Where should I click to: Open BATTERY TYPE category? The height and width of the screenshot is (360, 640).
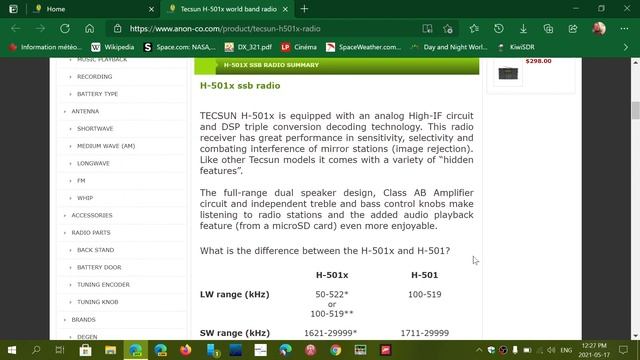[97, 94]
